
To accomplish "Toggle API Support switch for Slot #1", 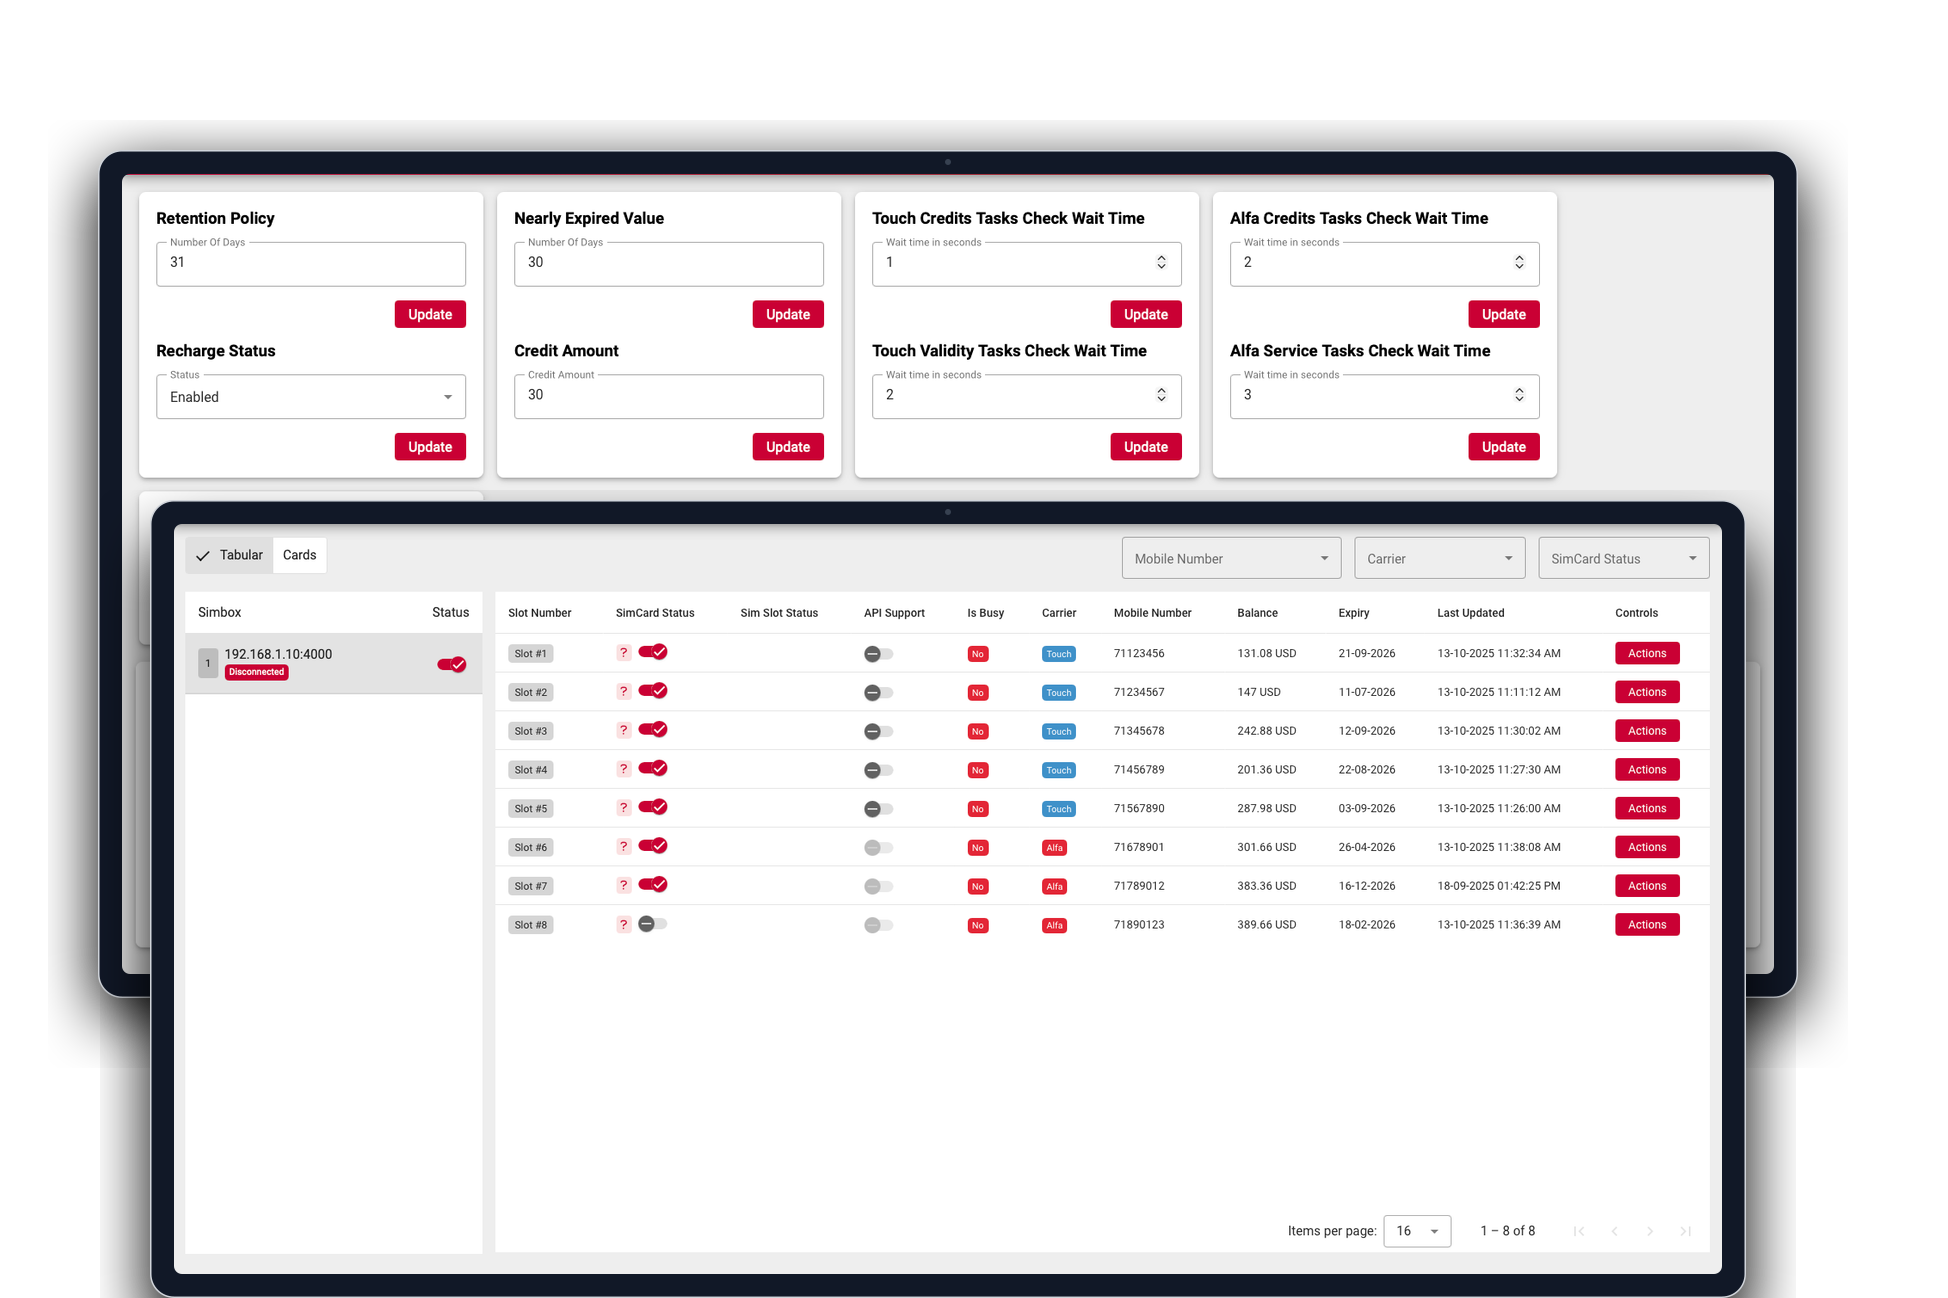I will pyautogui.click(x=878, y=654).
